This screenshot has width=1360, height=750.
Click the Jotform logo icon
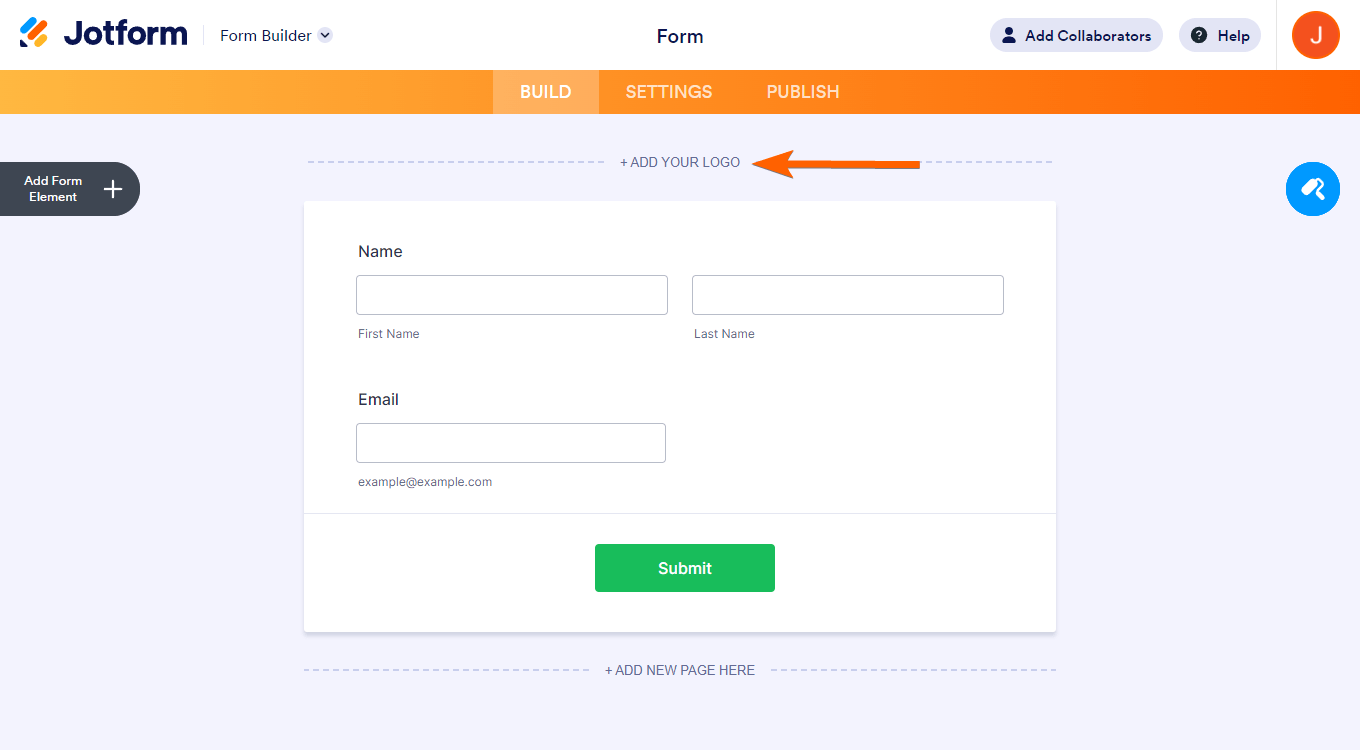coord(34,33)
